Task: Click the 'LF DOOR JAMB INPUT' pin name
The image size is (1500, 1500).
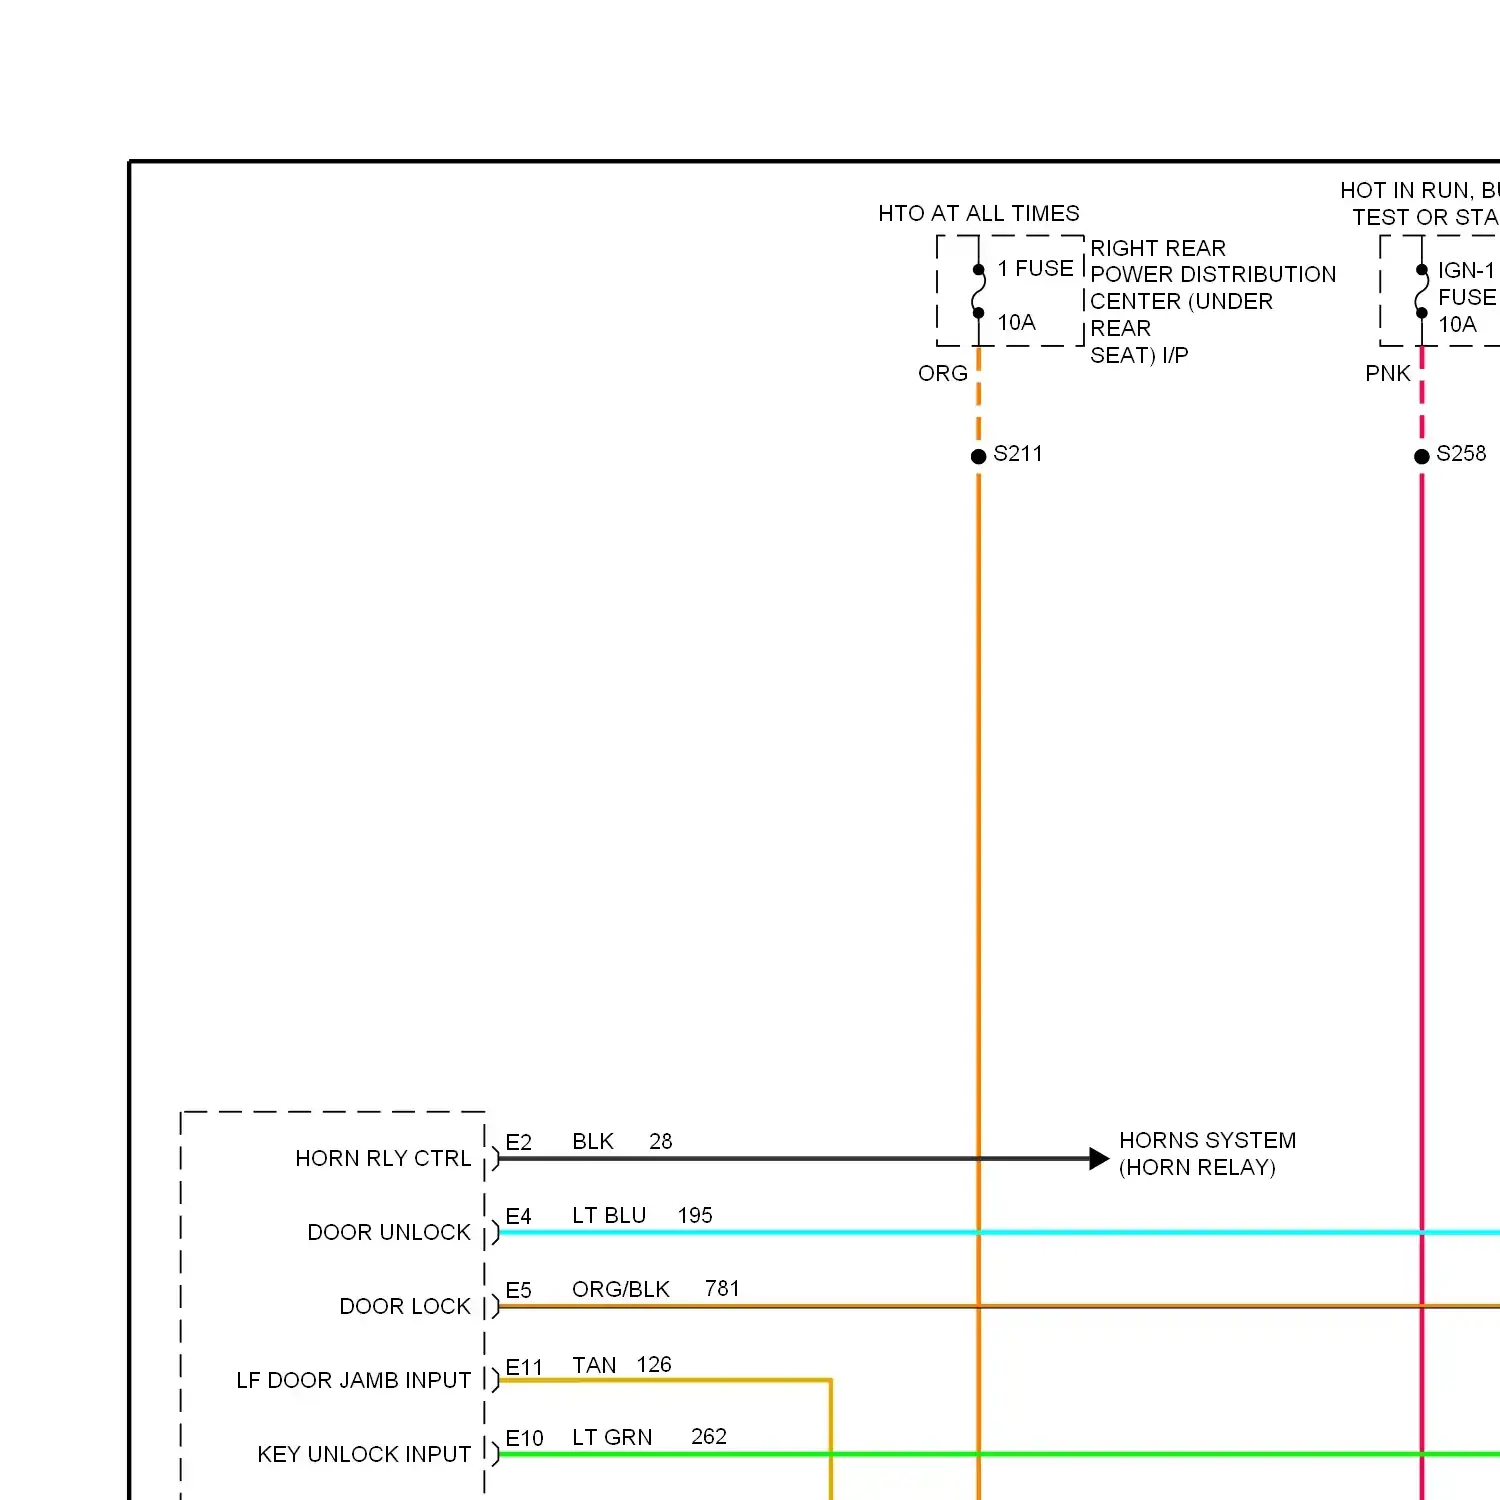Action: tap(354, 1380)
